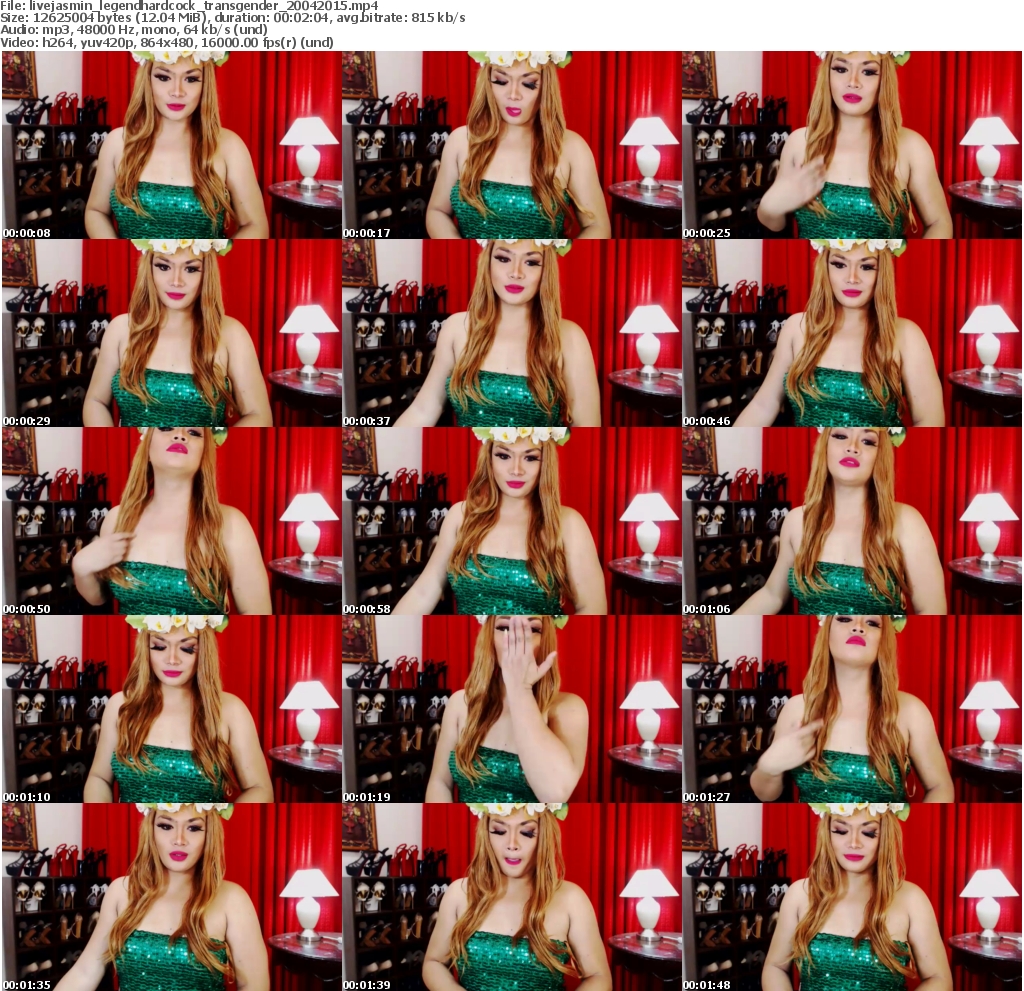This screenshot has height=991, width=1024.
Task: View the thumbnail at 00:01:27
Action: (852, 709)
